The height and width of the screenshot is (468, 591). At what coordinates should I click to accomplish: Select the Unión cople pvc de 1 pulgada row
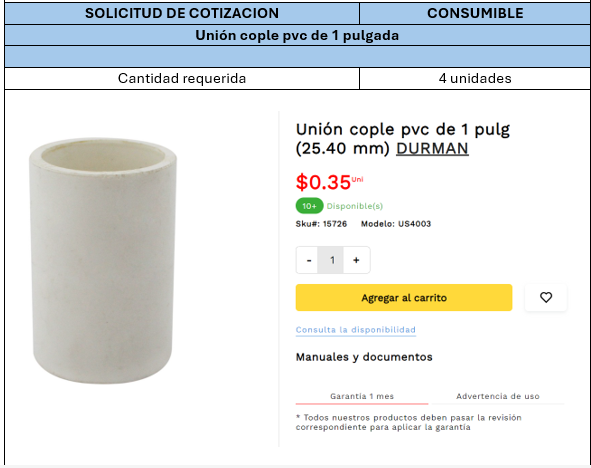tap(297, 35)
